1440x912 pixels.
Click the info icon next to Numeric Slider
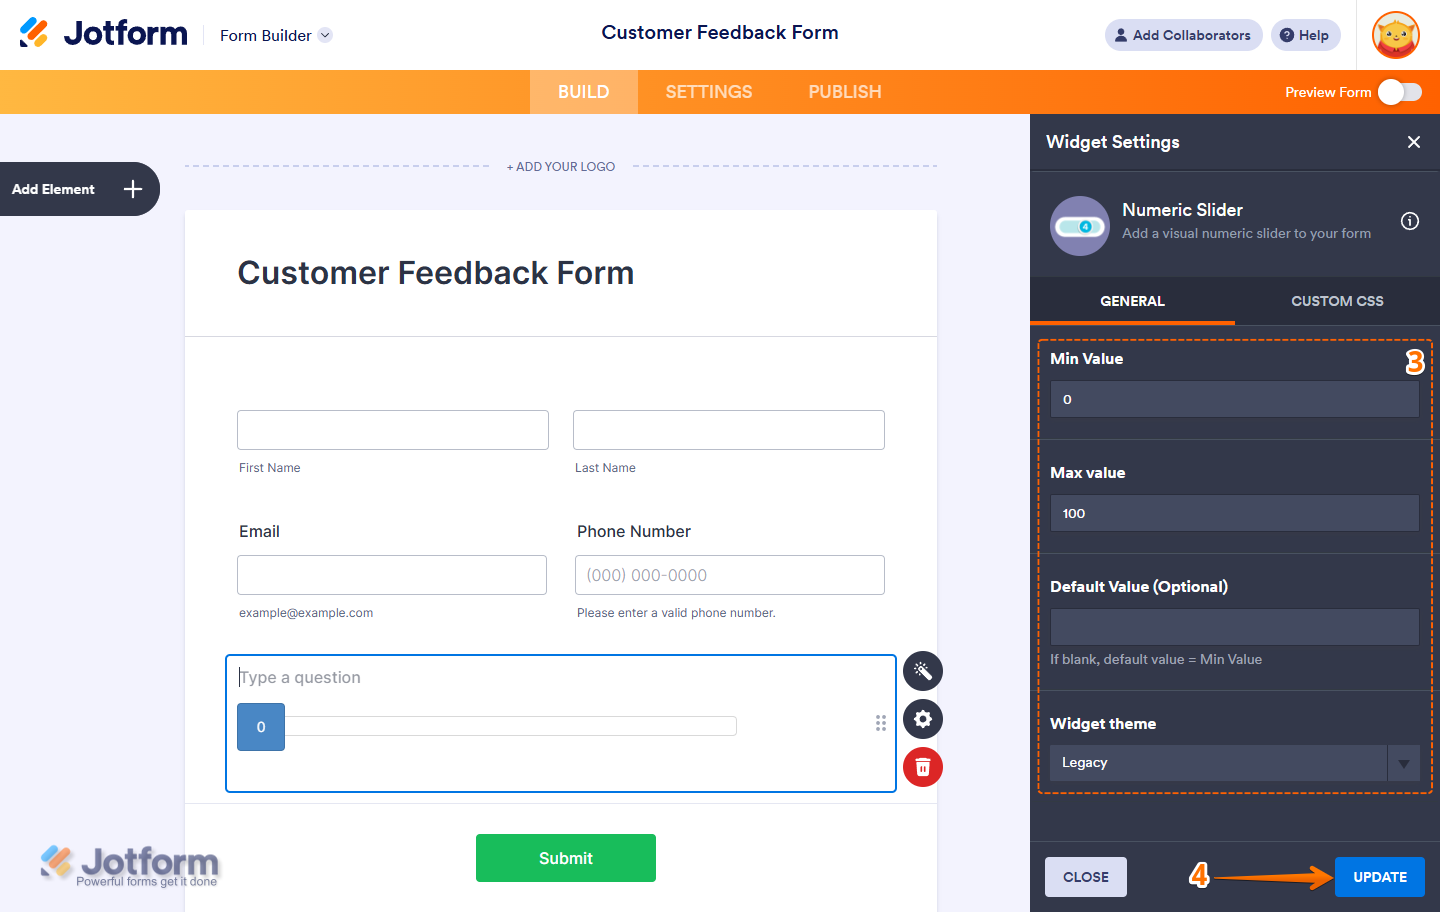click(1409, 221)
